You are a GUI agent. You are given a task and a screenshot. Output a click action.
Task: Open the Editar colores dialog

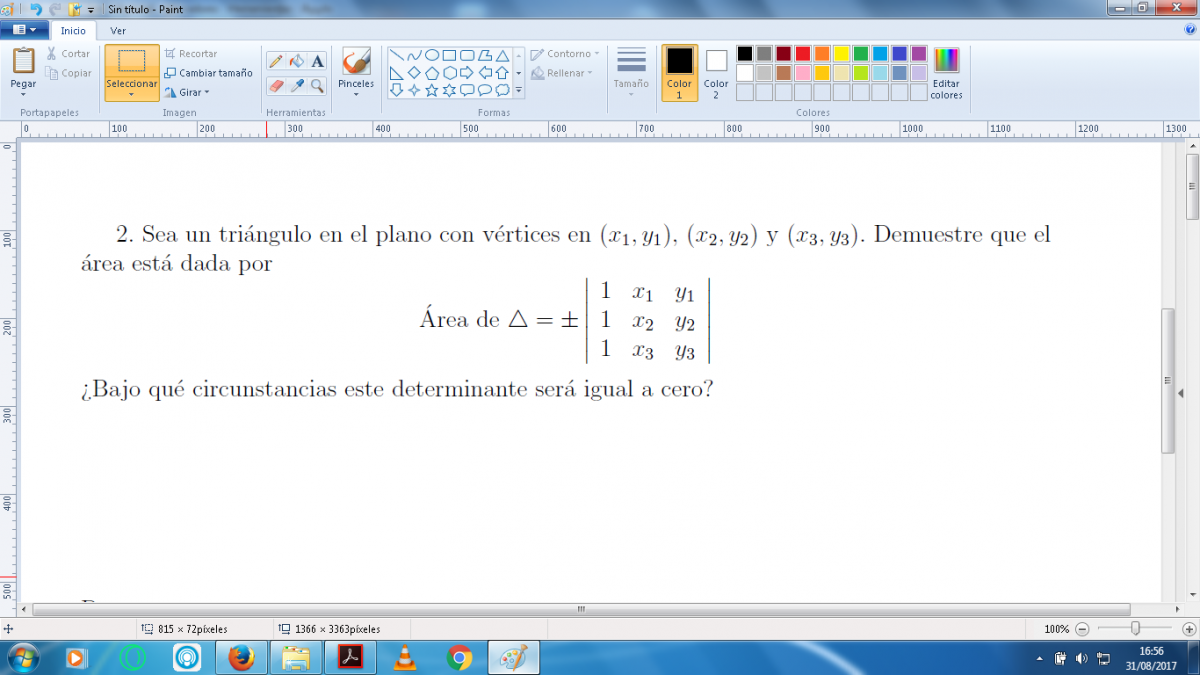pos(945,74)
